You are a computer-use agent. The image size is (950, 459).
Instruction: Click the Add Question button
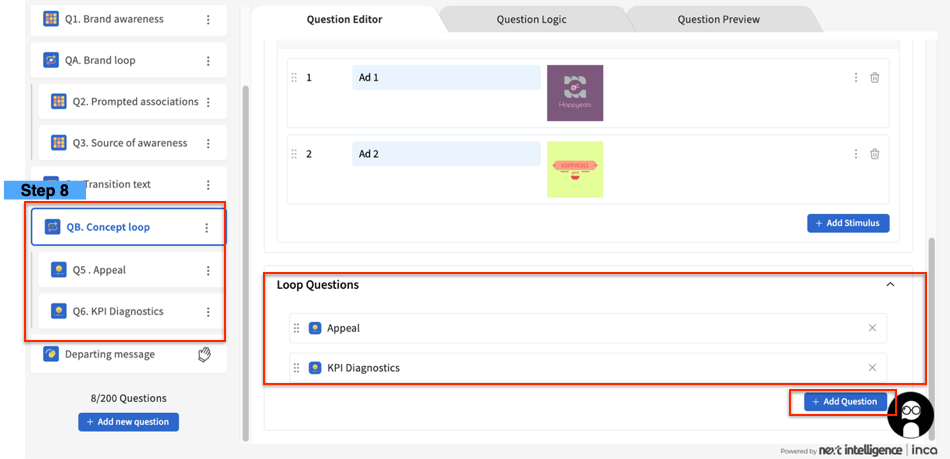tap(845, 402)
